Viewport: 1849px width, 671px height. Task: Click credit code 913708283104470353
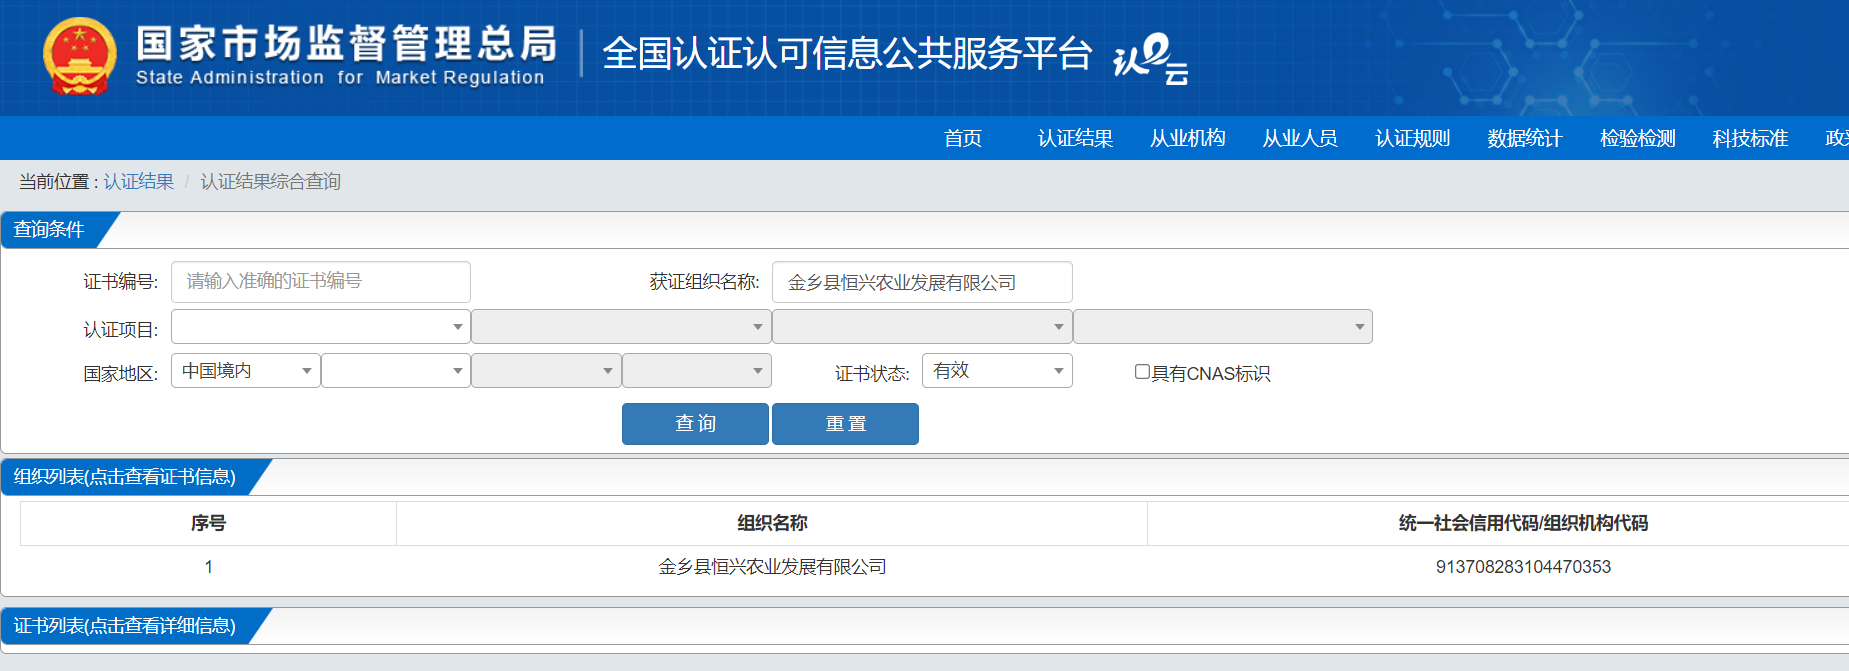pos(1523,567)
